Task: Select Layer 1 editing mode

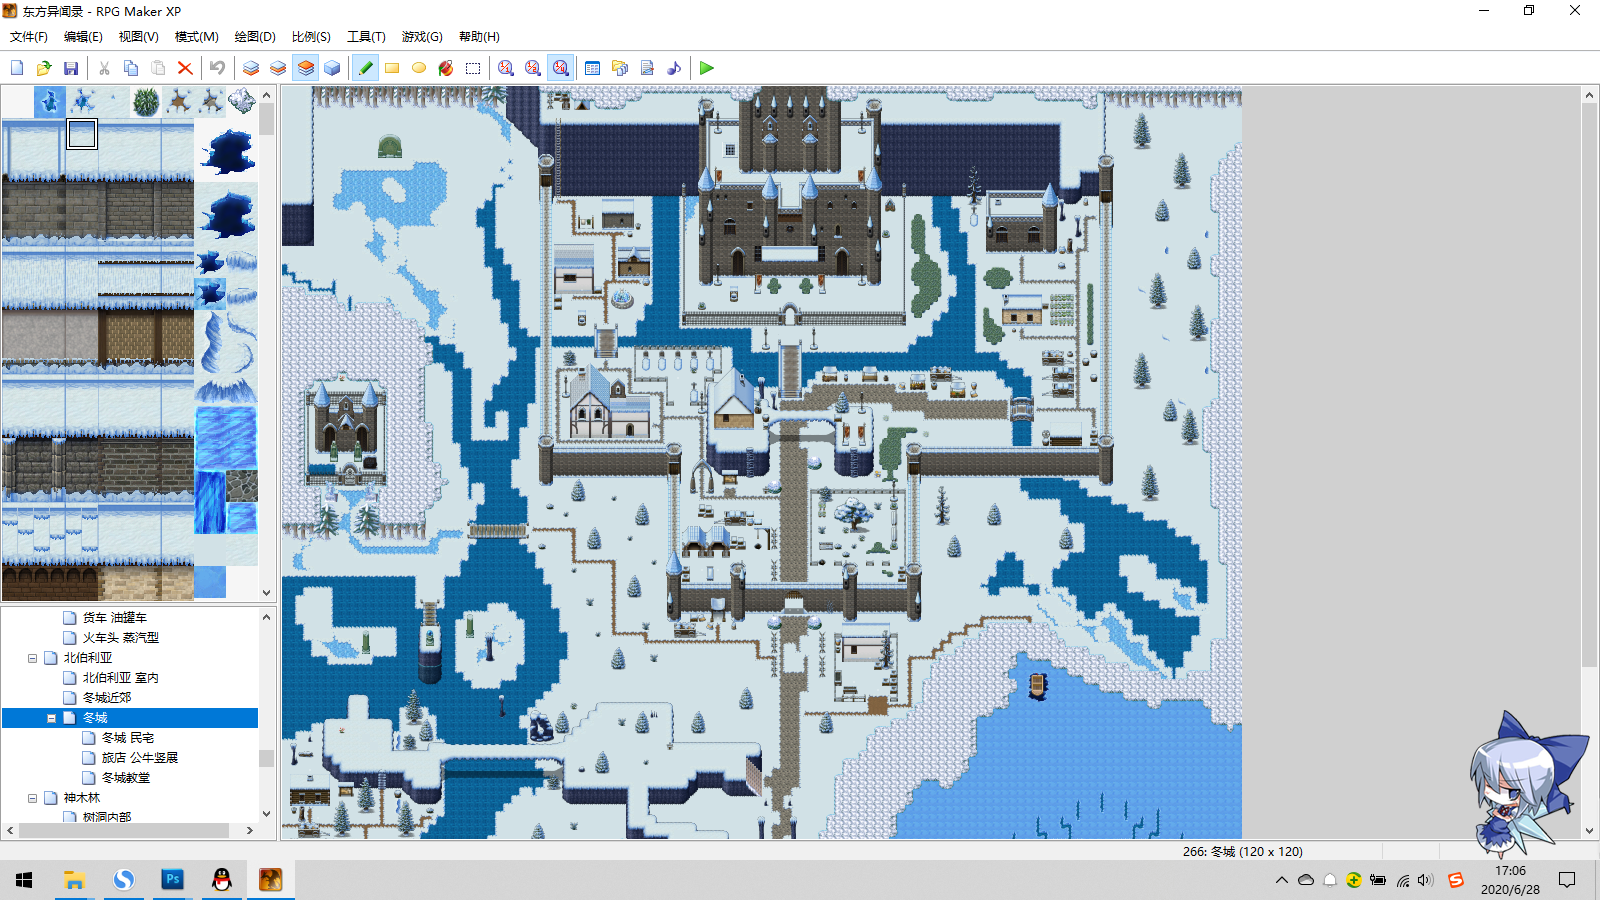Action: 251,68
